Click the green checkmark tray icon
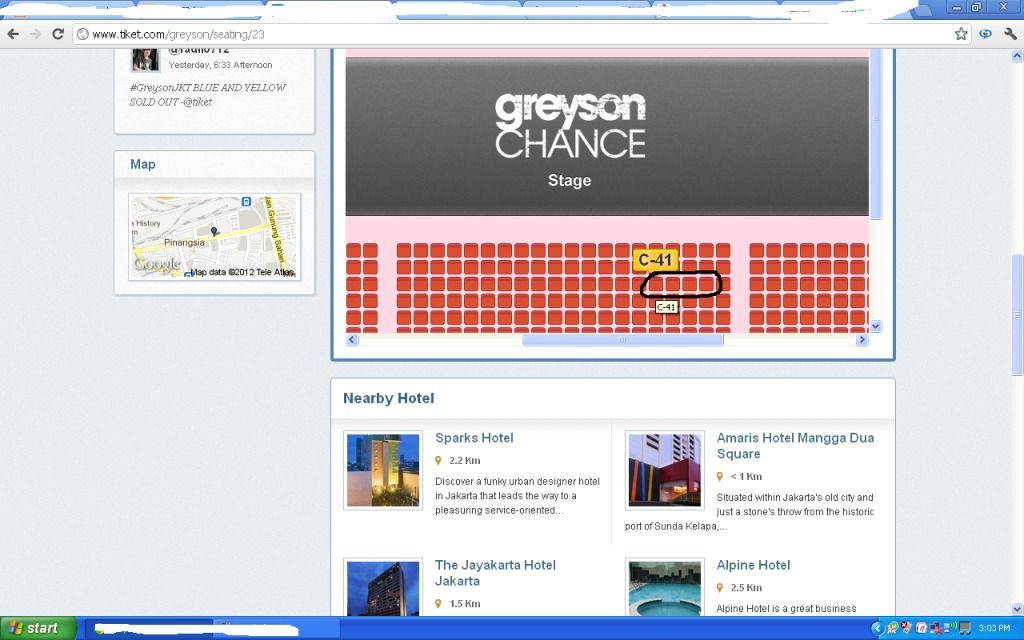The width and height of the screenshot is (1024, 640). point(892,628)
